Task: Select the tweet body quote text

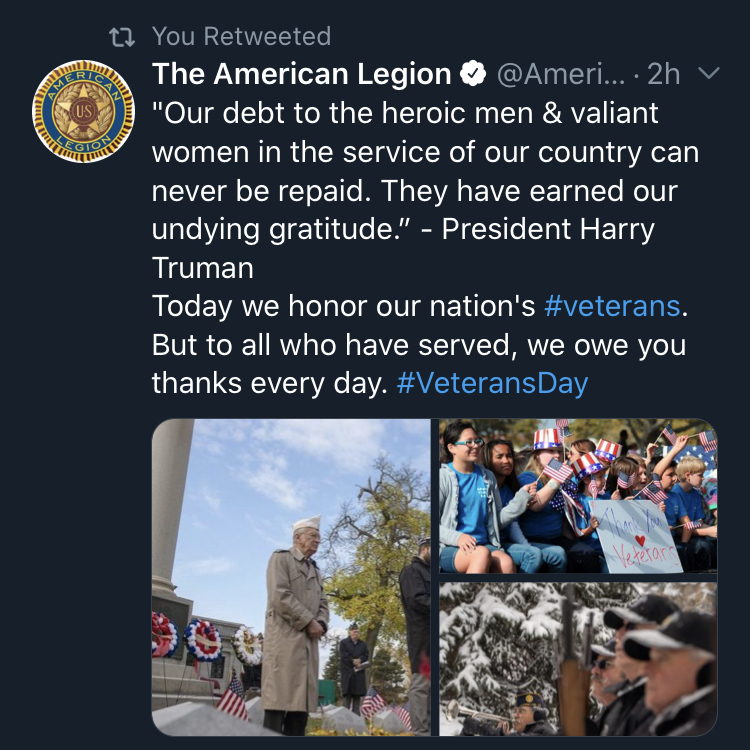Action: pyautogui.click(x=425, y=190)
